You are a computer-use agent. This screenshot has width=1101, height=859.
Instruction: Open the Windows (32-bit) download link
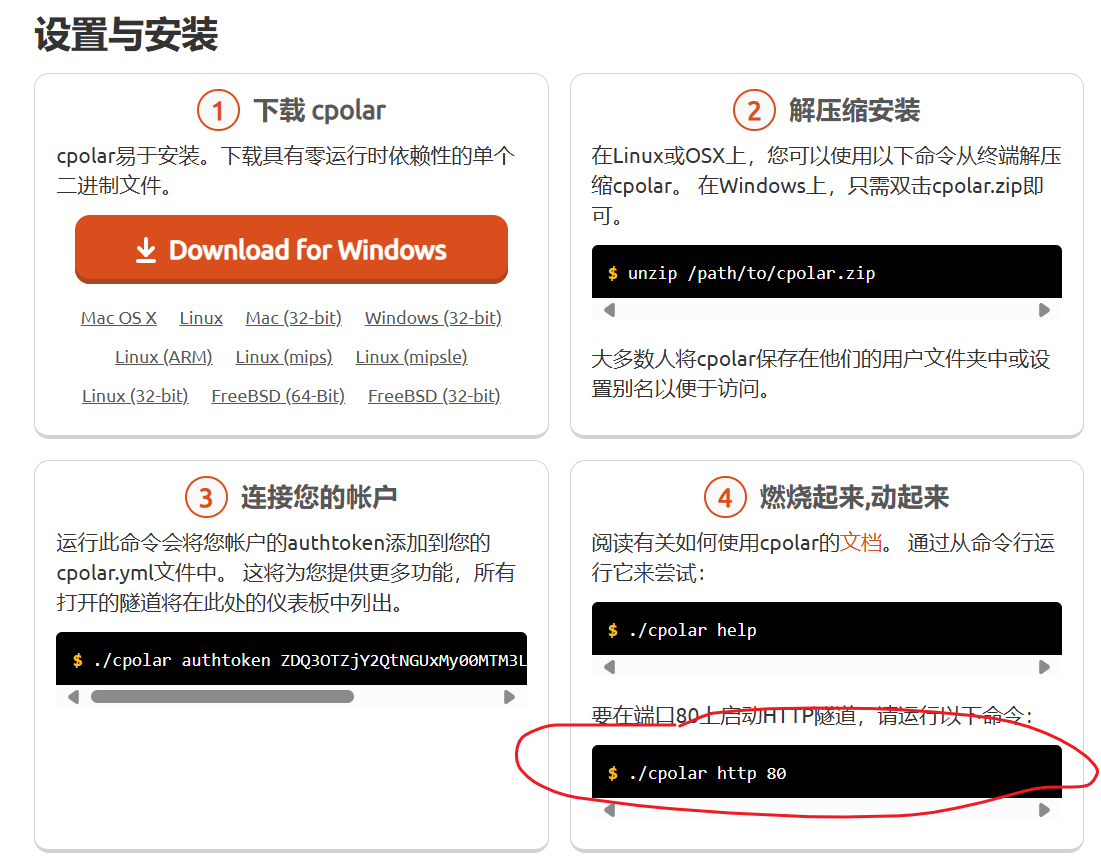[x=432, y=317]
